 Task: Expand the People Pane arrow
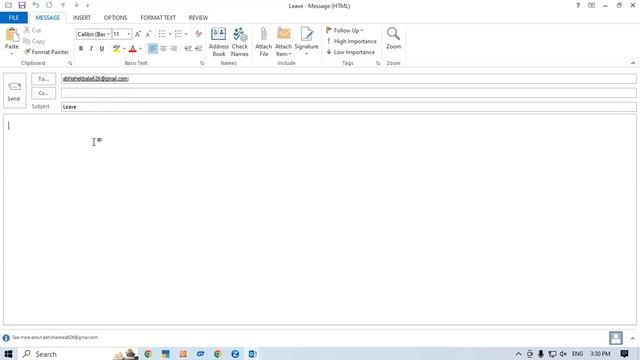[x=633, y=338]
